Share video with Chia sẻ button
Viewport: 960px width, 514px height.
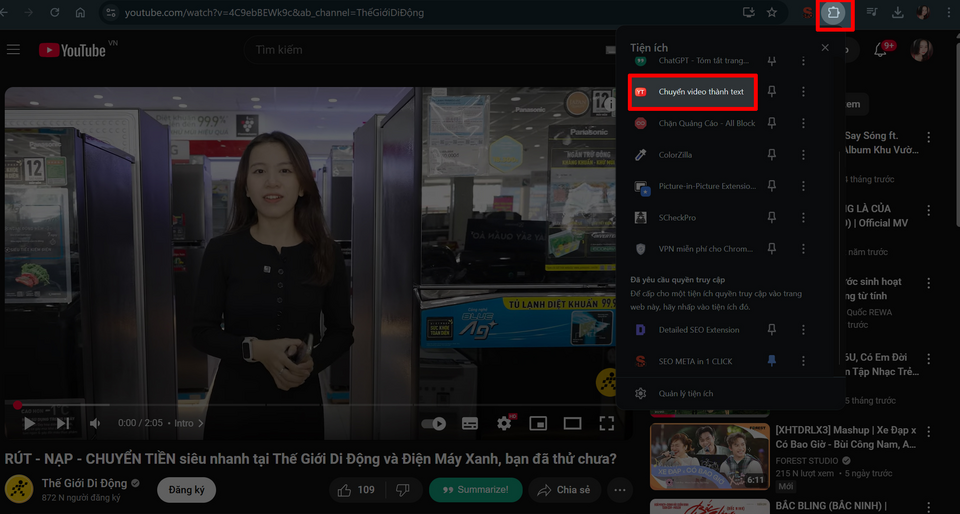564,490
